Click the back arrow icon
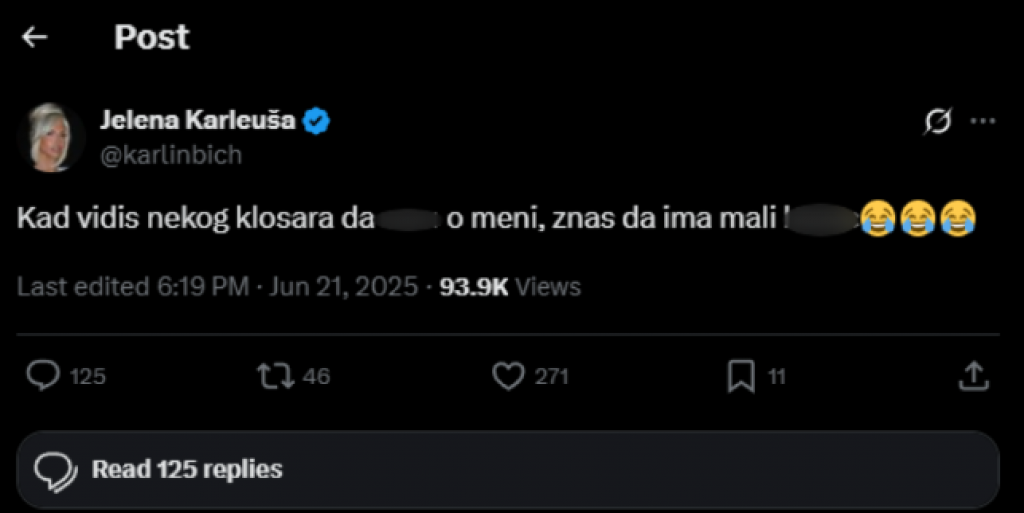 (x=35, y=38)
